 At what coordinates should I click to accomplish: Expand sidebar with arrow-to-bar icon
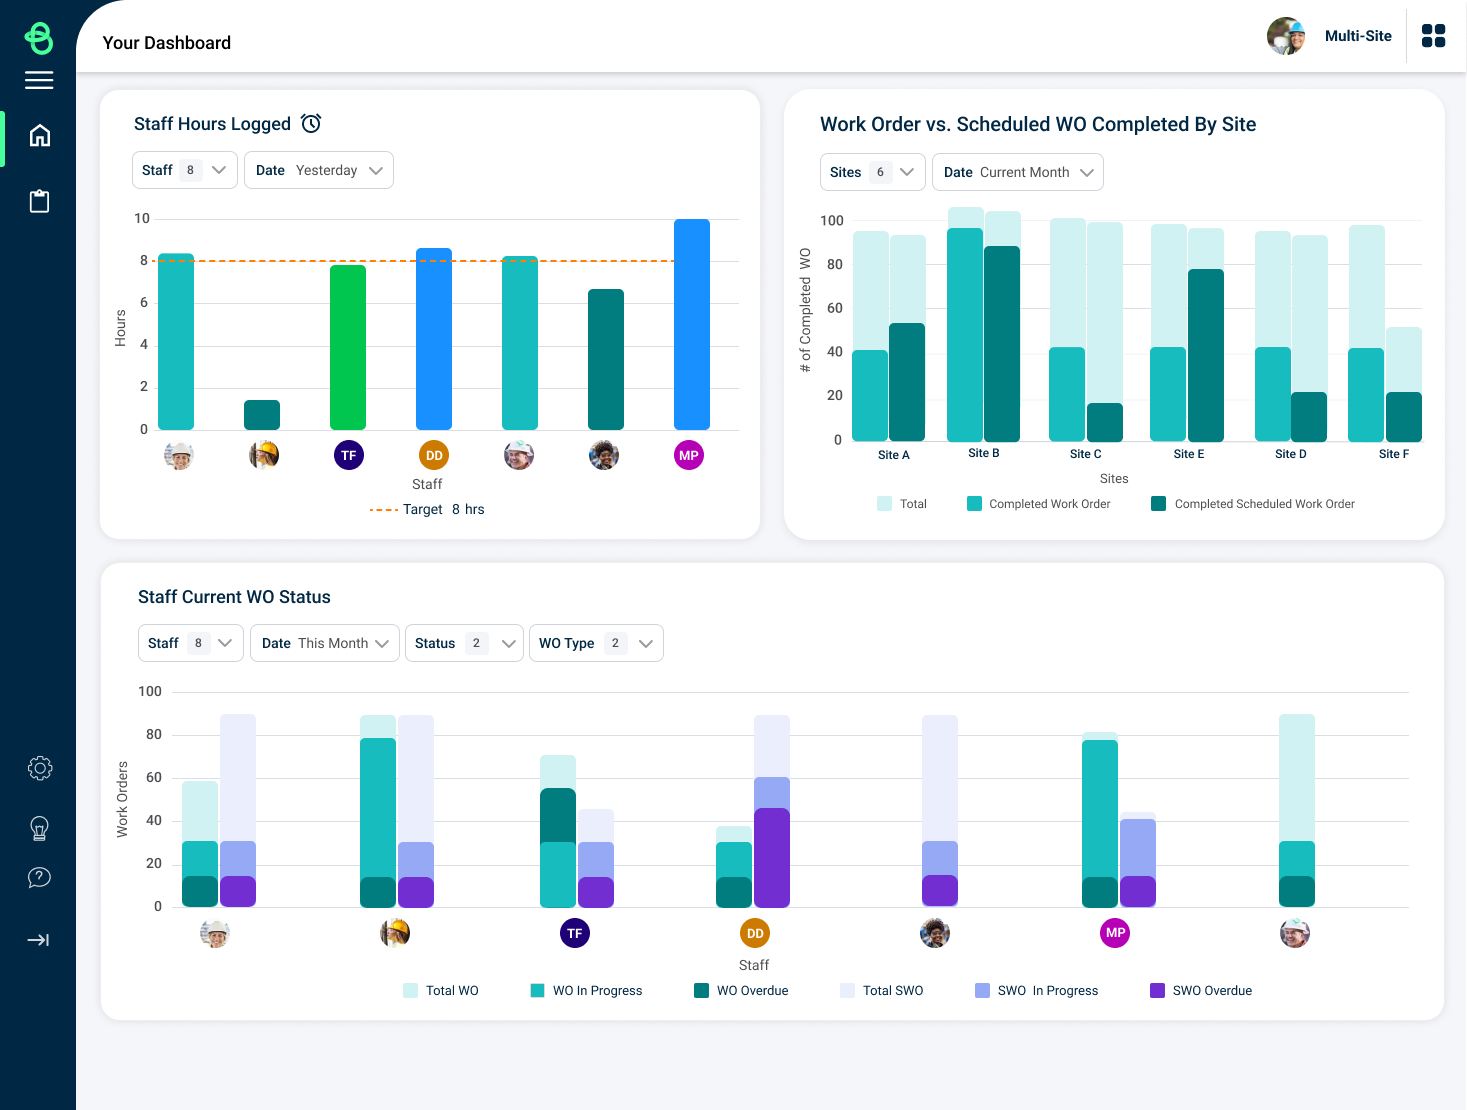coord(38,940)
